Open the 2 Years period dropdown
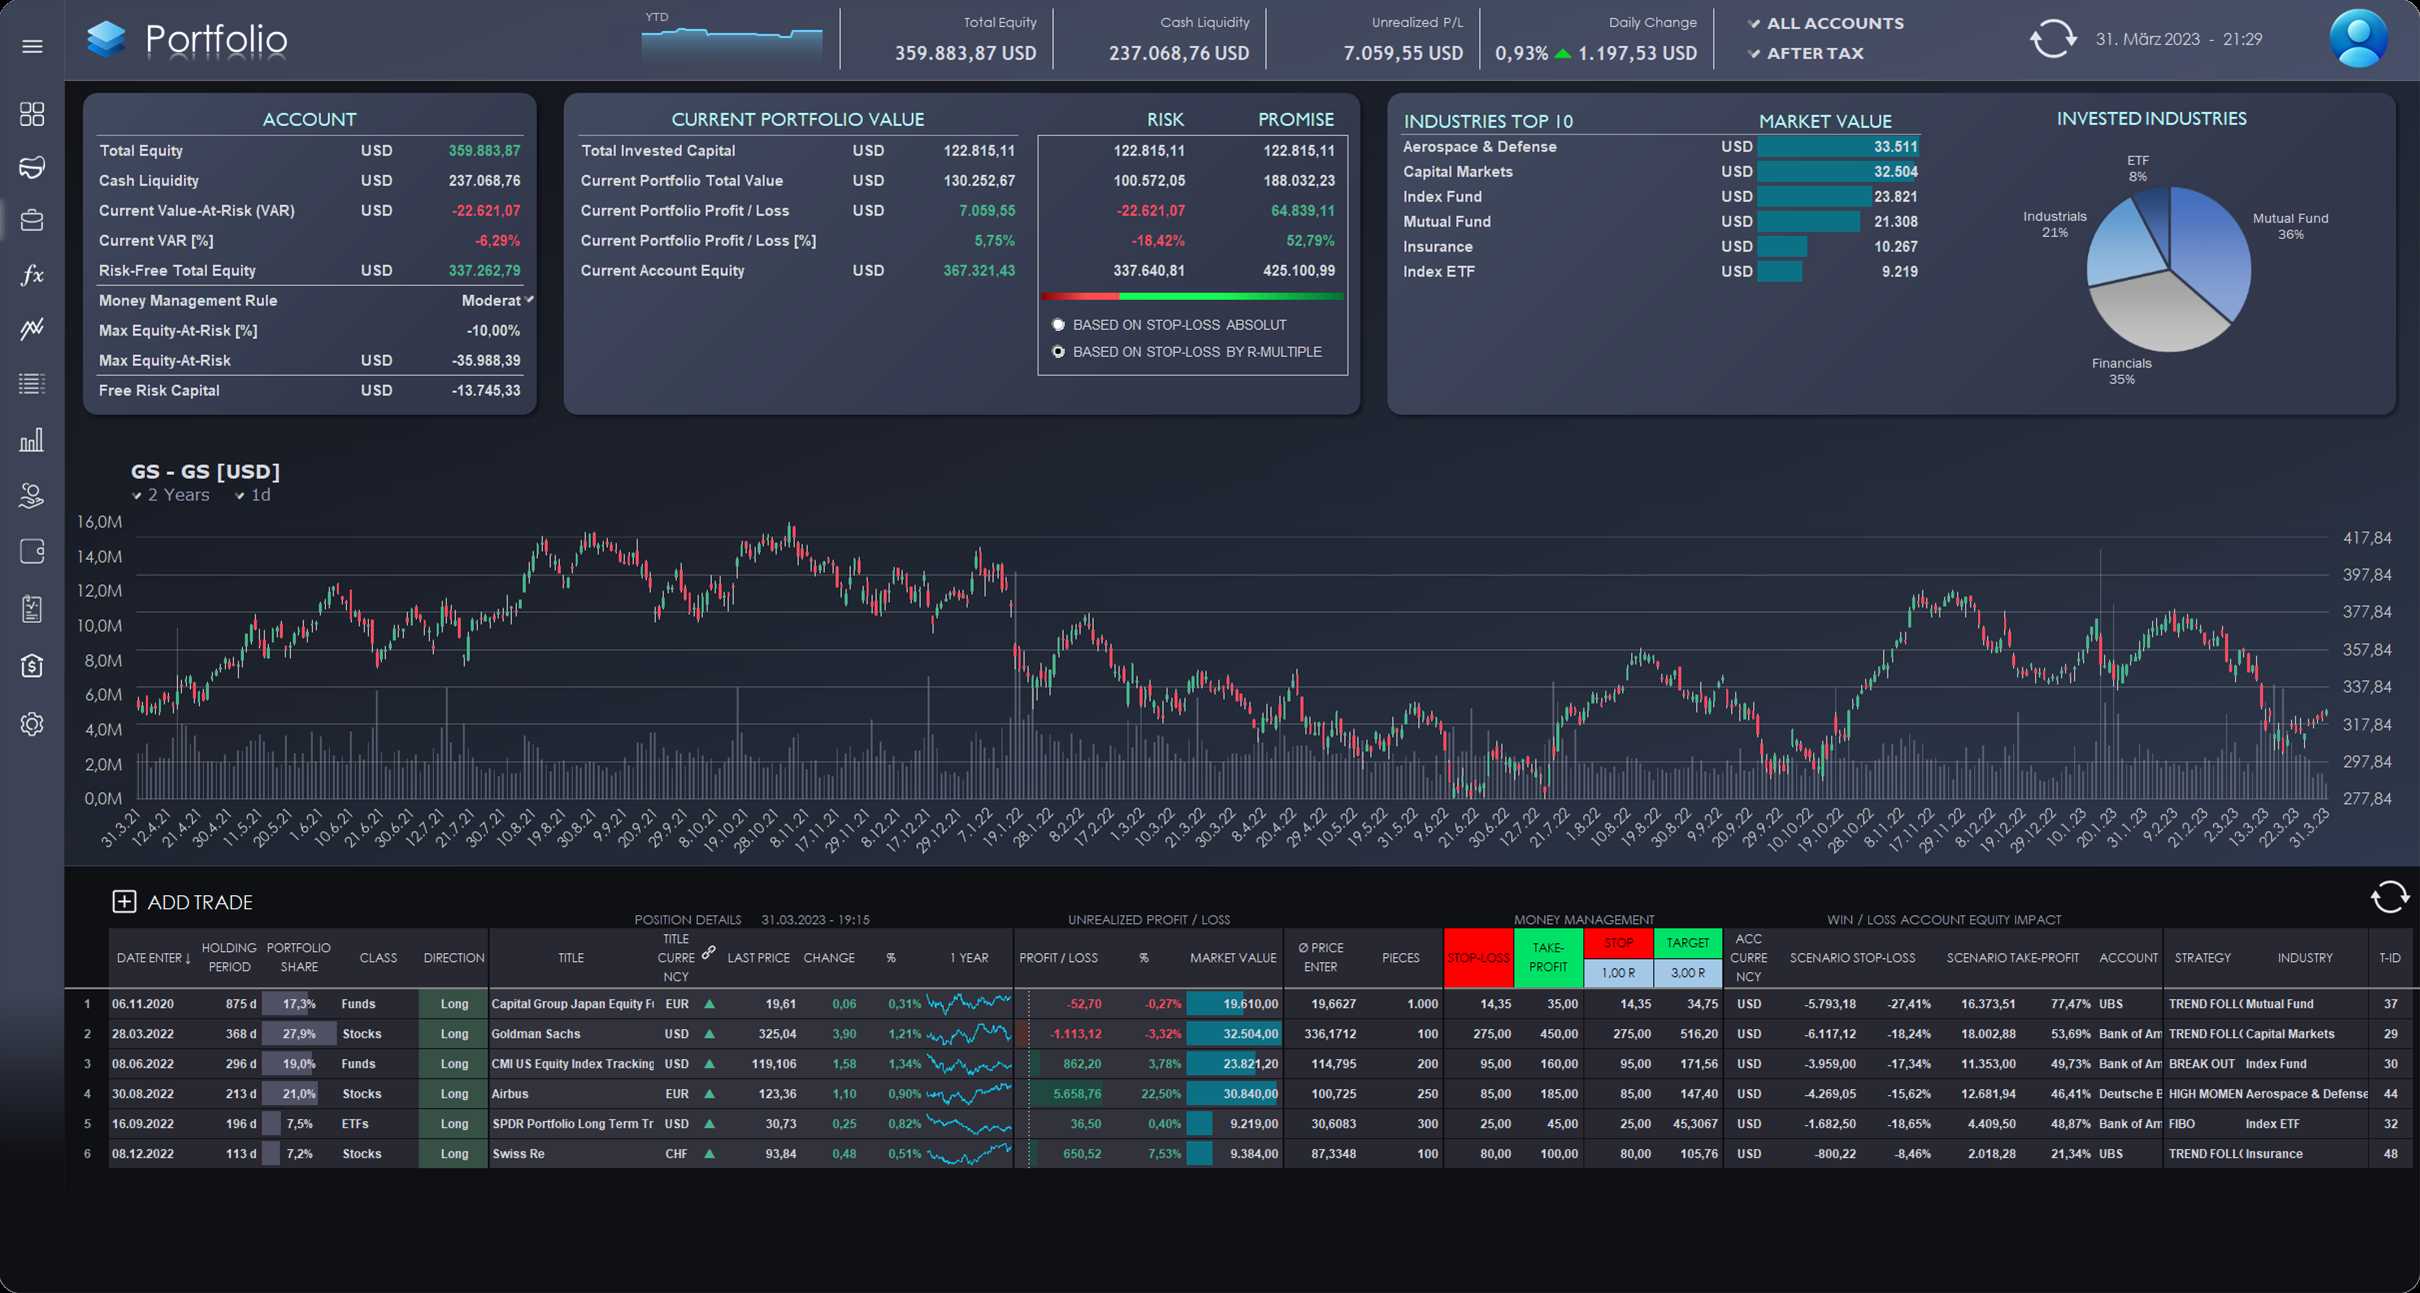Image resolution: width=2420 pixels, height=1293 pixels. (171, 495)
